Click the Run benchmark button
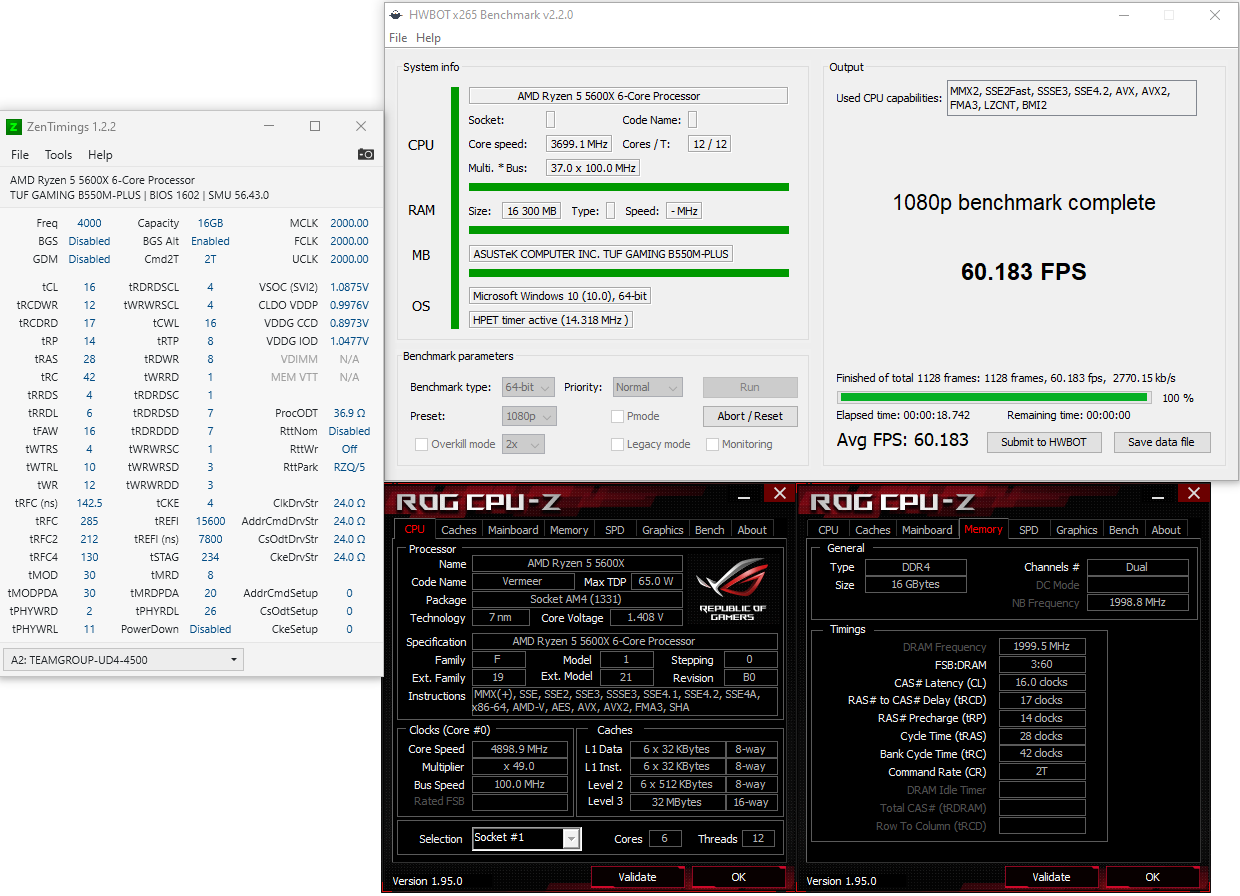The width and height of the screenshot is (1240, 896). tap(750, 387)
